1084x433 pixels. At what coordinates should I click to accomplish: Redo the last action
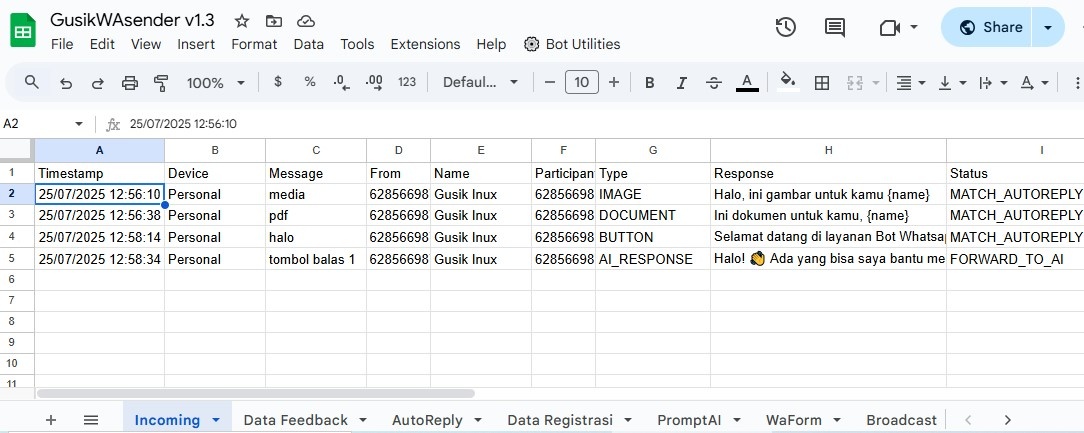point(97,83)
